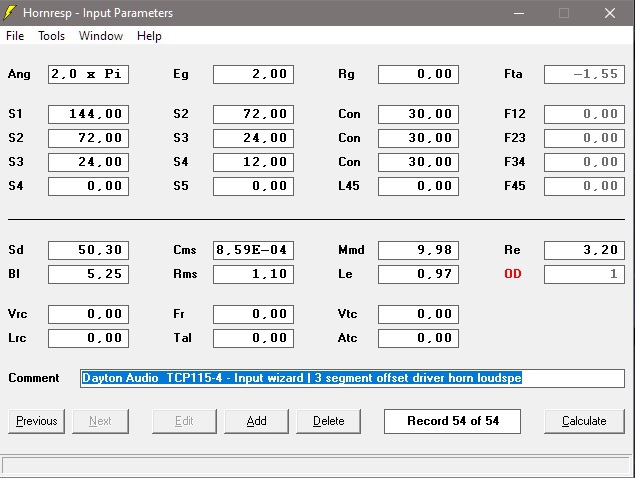635x478 pixels.
Task: Open the Help menu
Action: pos(149,36)
